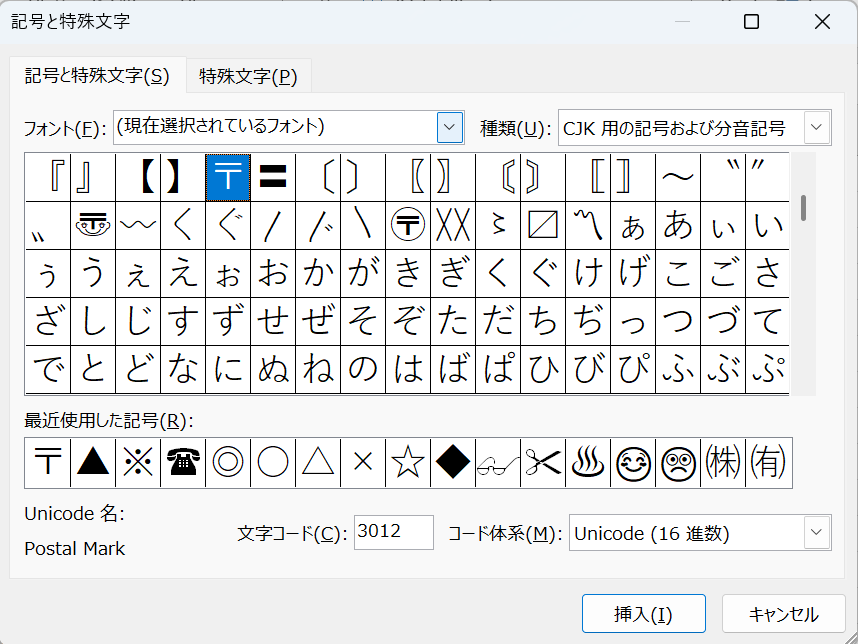Click the 文字コード input field
This screenshot has height=644, width=858.
coord(393,532)
